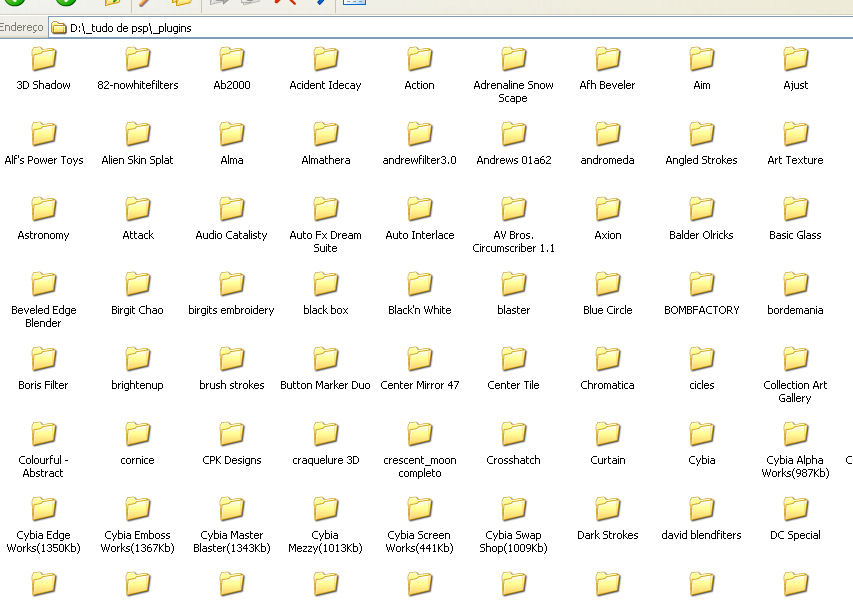Click the Axion folder icon
The width and height of the screenshot is (853, 604).
[608, 209]
